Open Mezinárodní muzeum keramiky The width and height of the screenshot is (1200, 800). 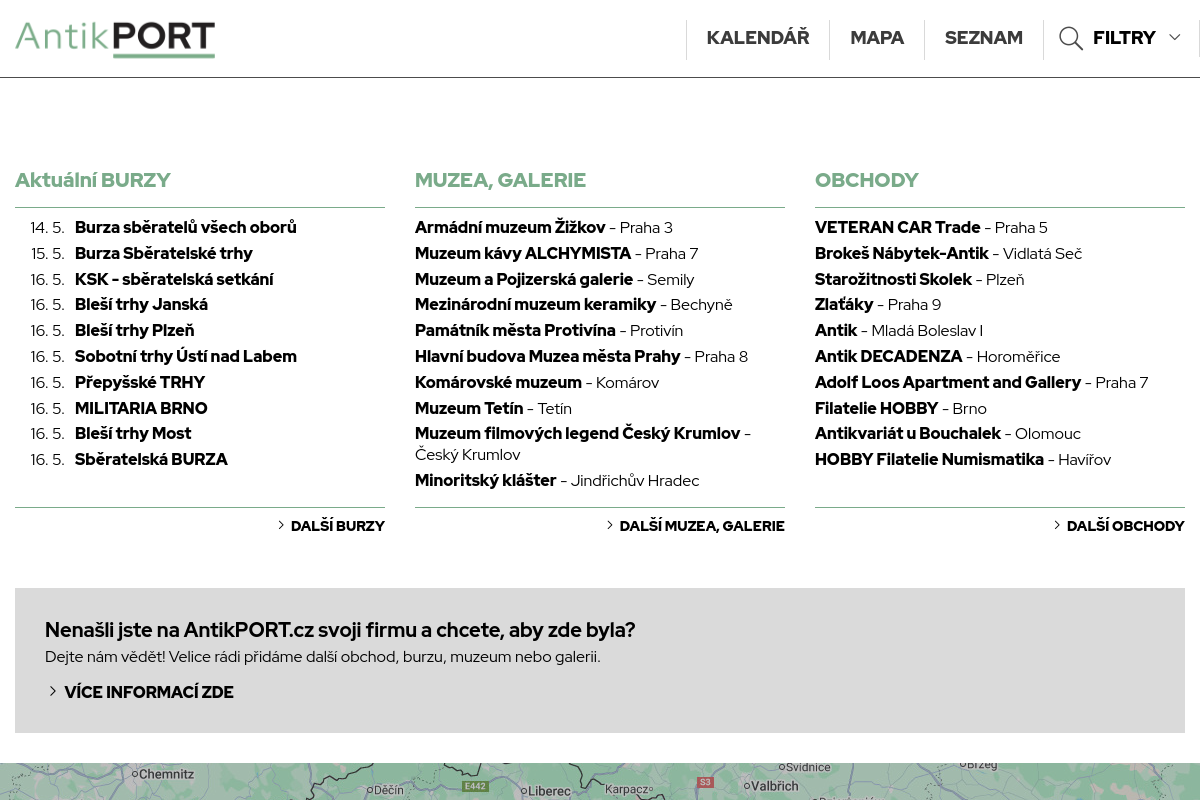coord(535,305)
